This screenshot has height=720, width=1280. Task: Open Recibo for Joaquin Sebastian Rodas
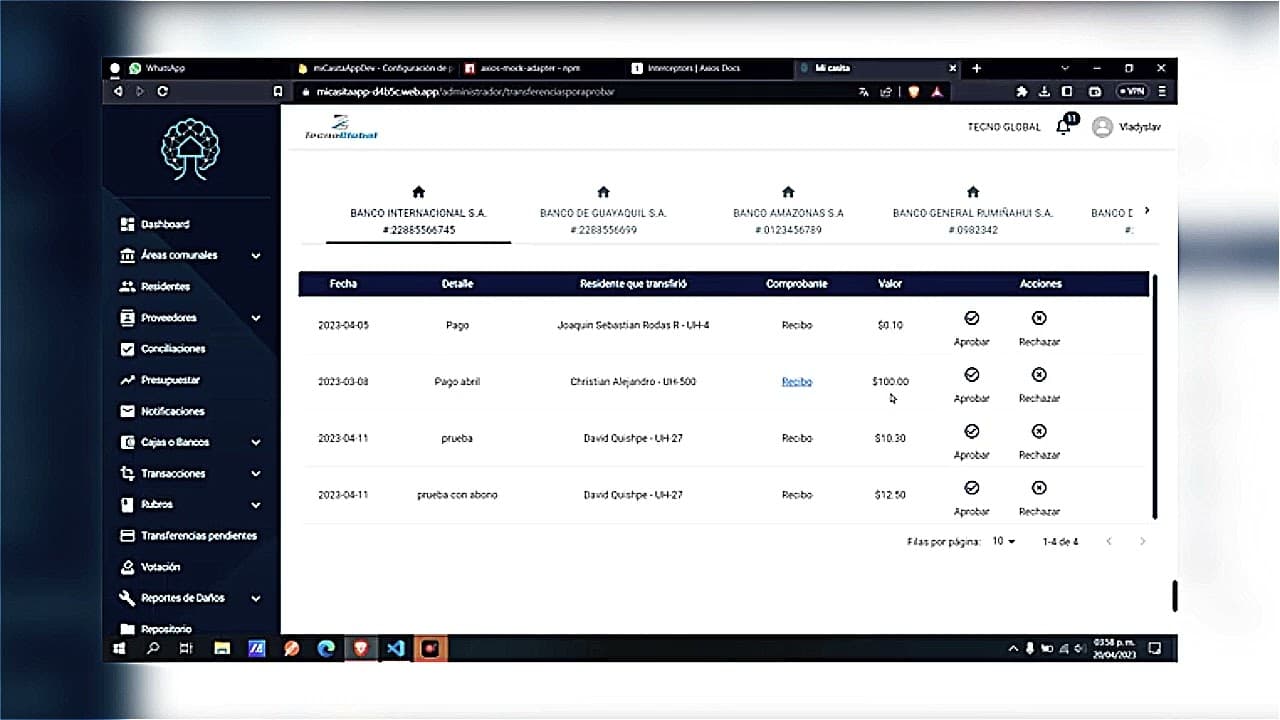coord(797,325)
